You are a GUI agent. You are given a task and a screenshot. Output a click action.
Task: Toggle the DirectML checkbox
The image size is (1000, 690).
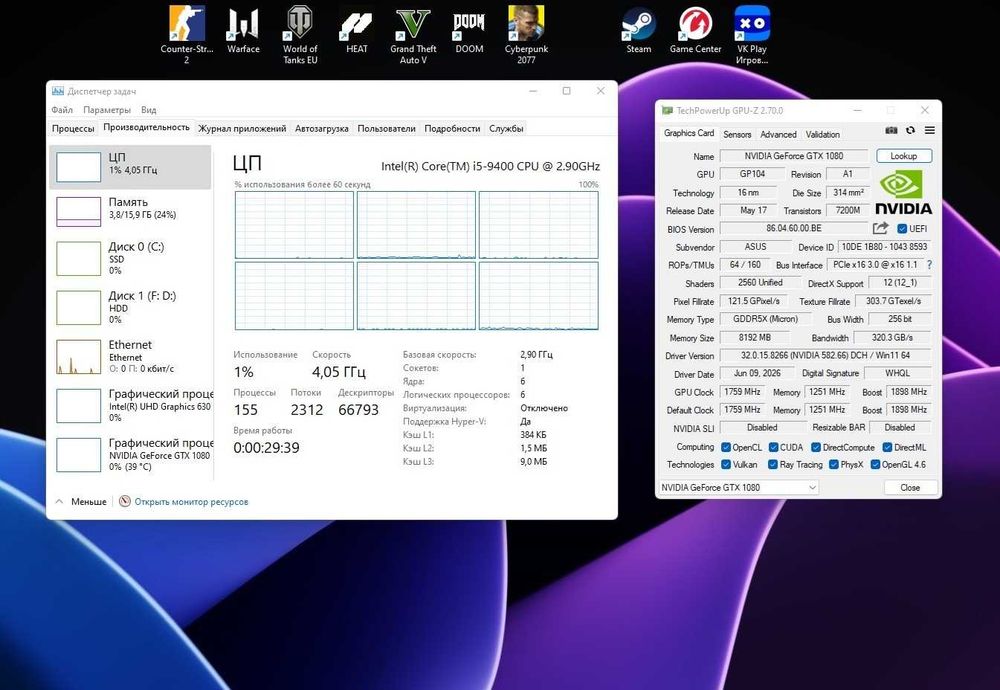point(887,447)
